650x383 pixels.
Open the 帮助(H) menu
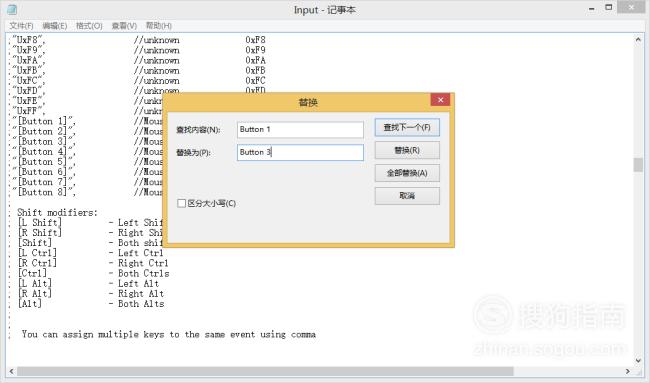coord(159,26)
